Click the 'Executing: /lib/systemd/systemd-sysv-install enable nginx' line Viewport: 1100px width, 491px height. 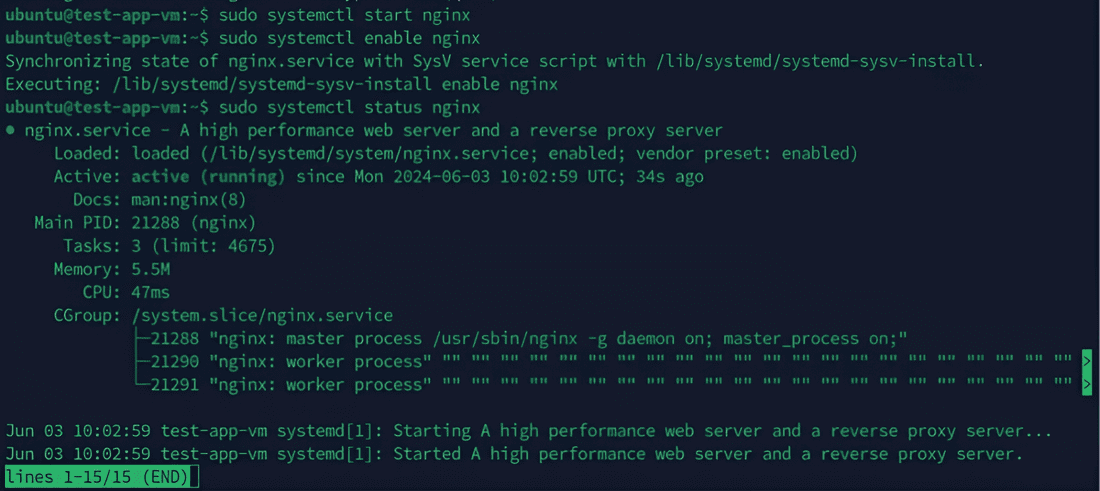pos(281,84)
